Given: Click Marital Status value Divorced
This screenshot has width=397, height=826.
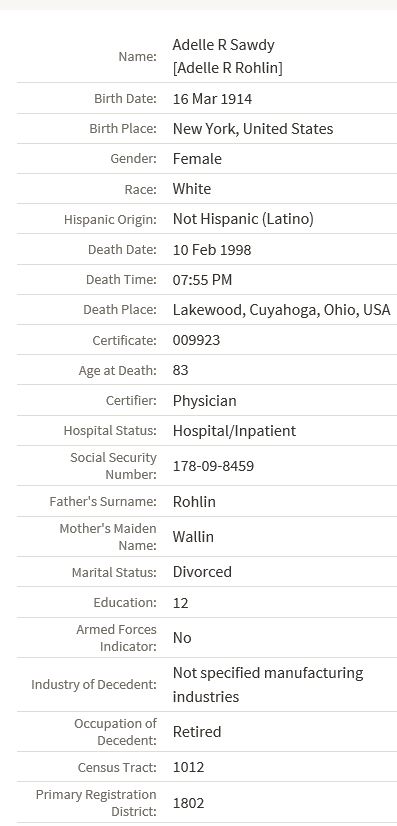Looking at the screenshot, I should pos(202,572).
